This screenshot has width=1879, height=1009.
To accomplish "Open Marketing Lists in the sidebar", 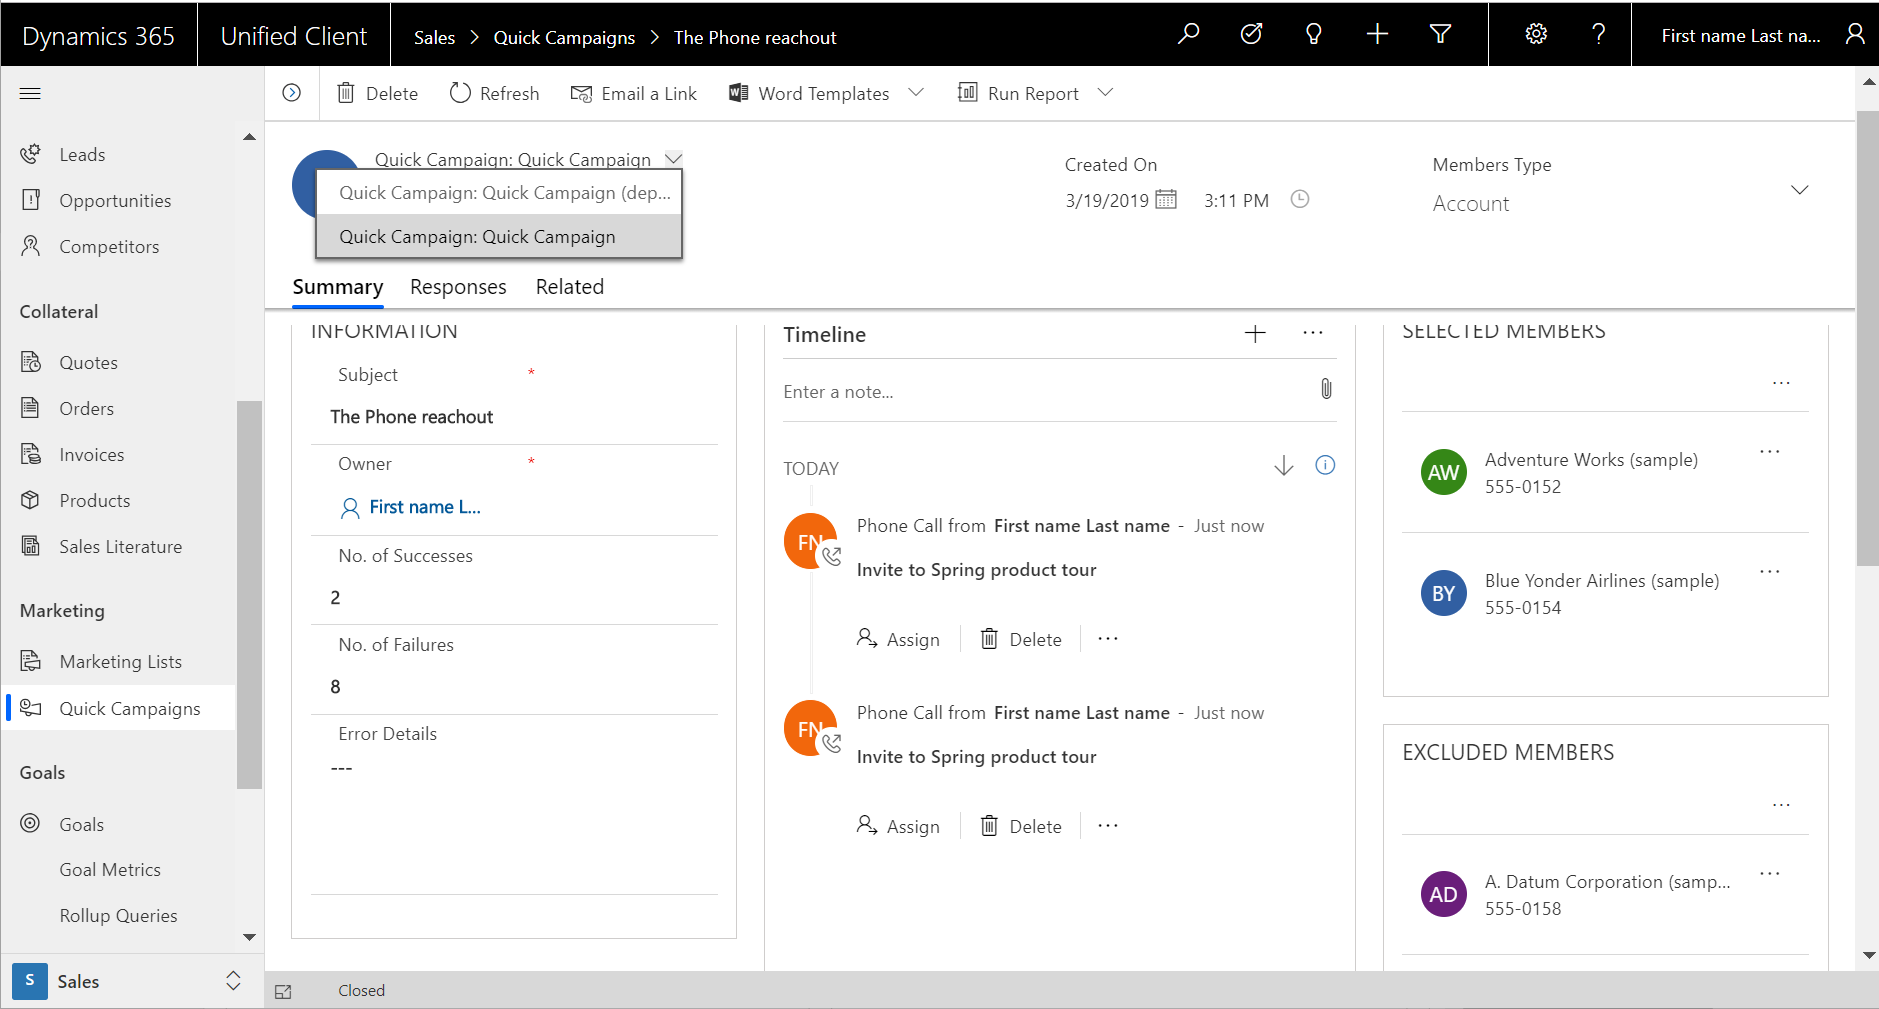I will tap(120, 662).
